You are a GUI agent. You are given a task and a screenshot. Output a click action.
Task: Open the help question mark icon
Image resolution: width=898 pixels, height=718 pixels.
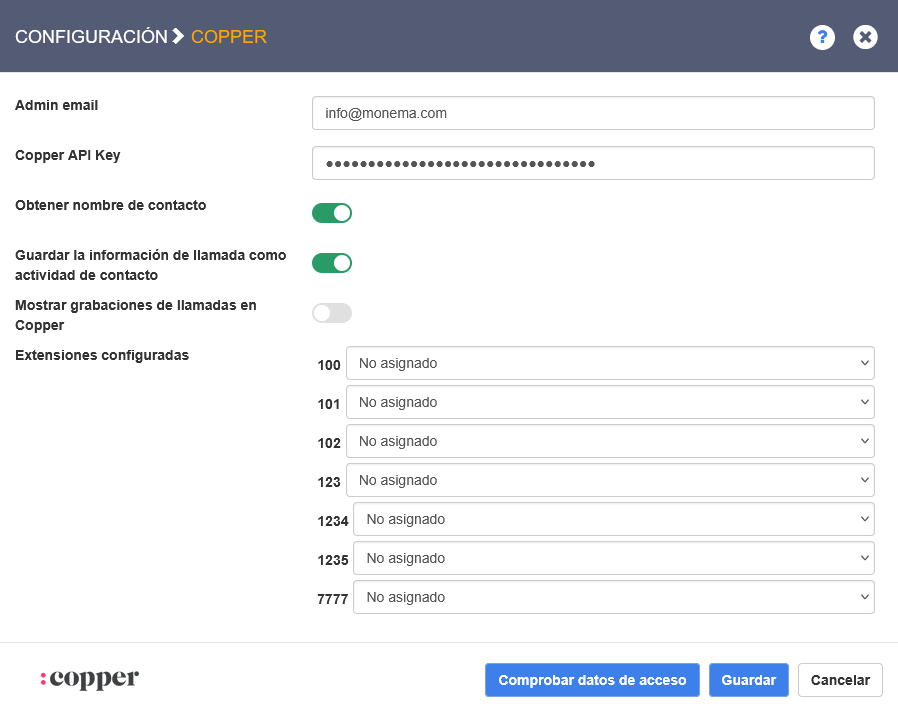[822, 37]
